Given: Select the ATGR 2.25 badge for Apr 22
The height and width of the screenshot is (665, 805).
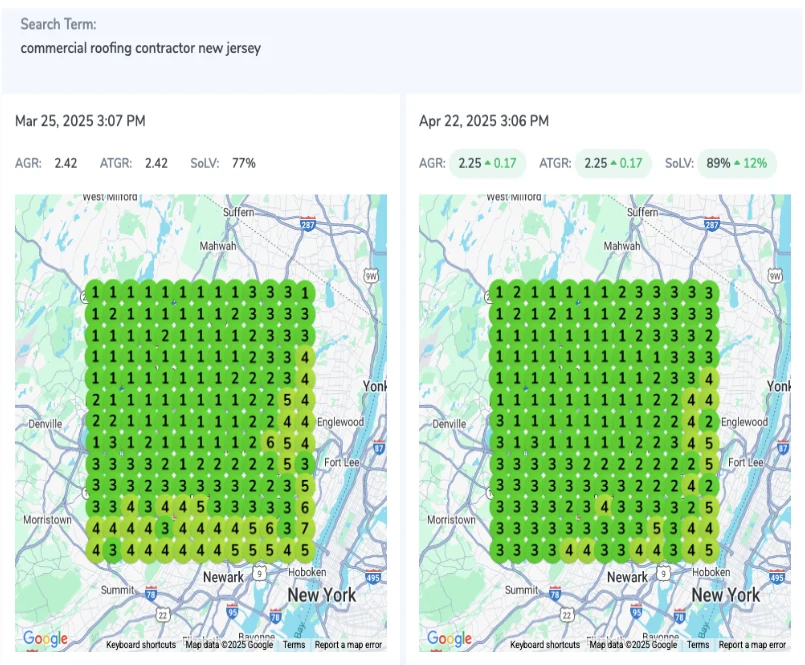Looking at the screenshot, I should pos(612,163).
